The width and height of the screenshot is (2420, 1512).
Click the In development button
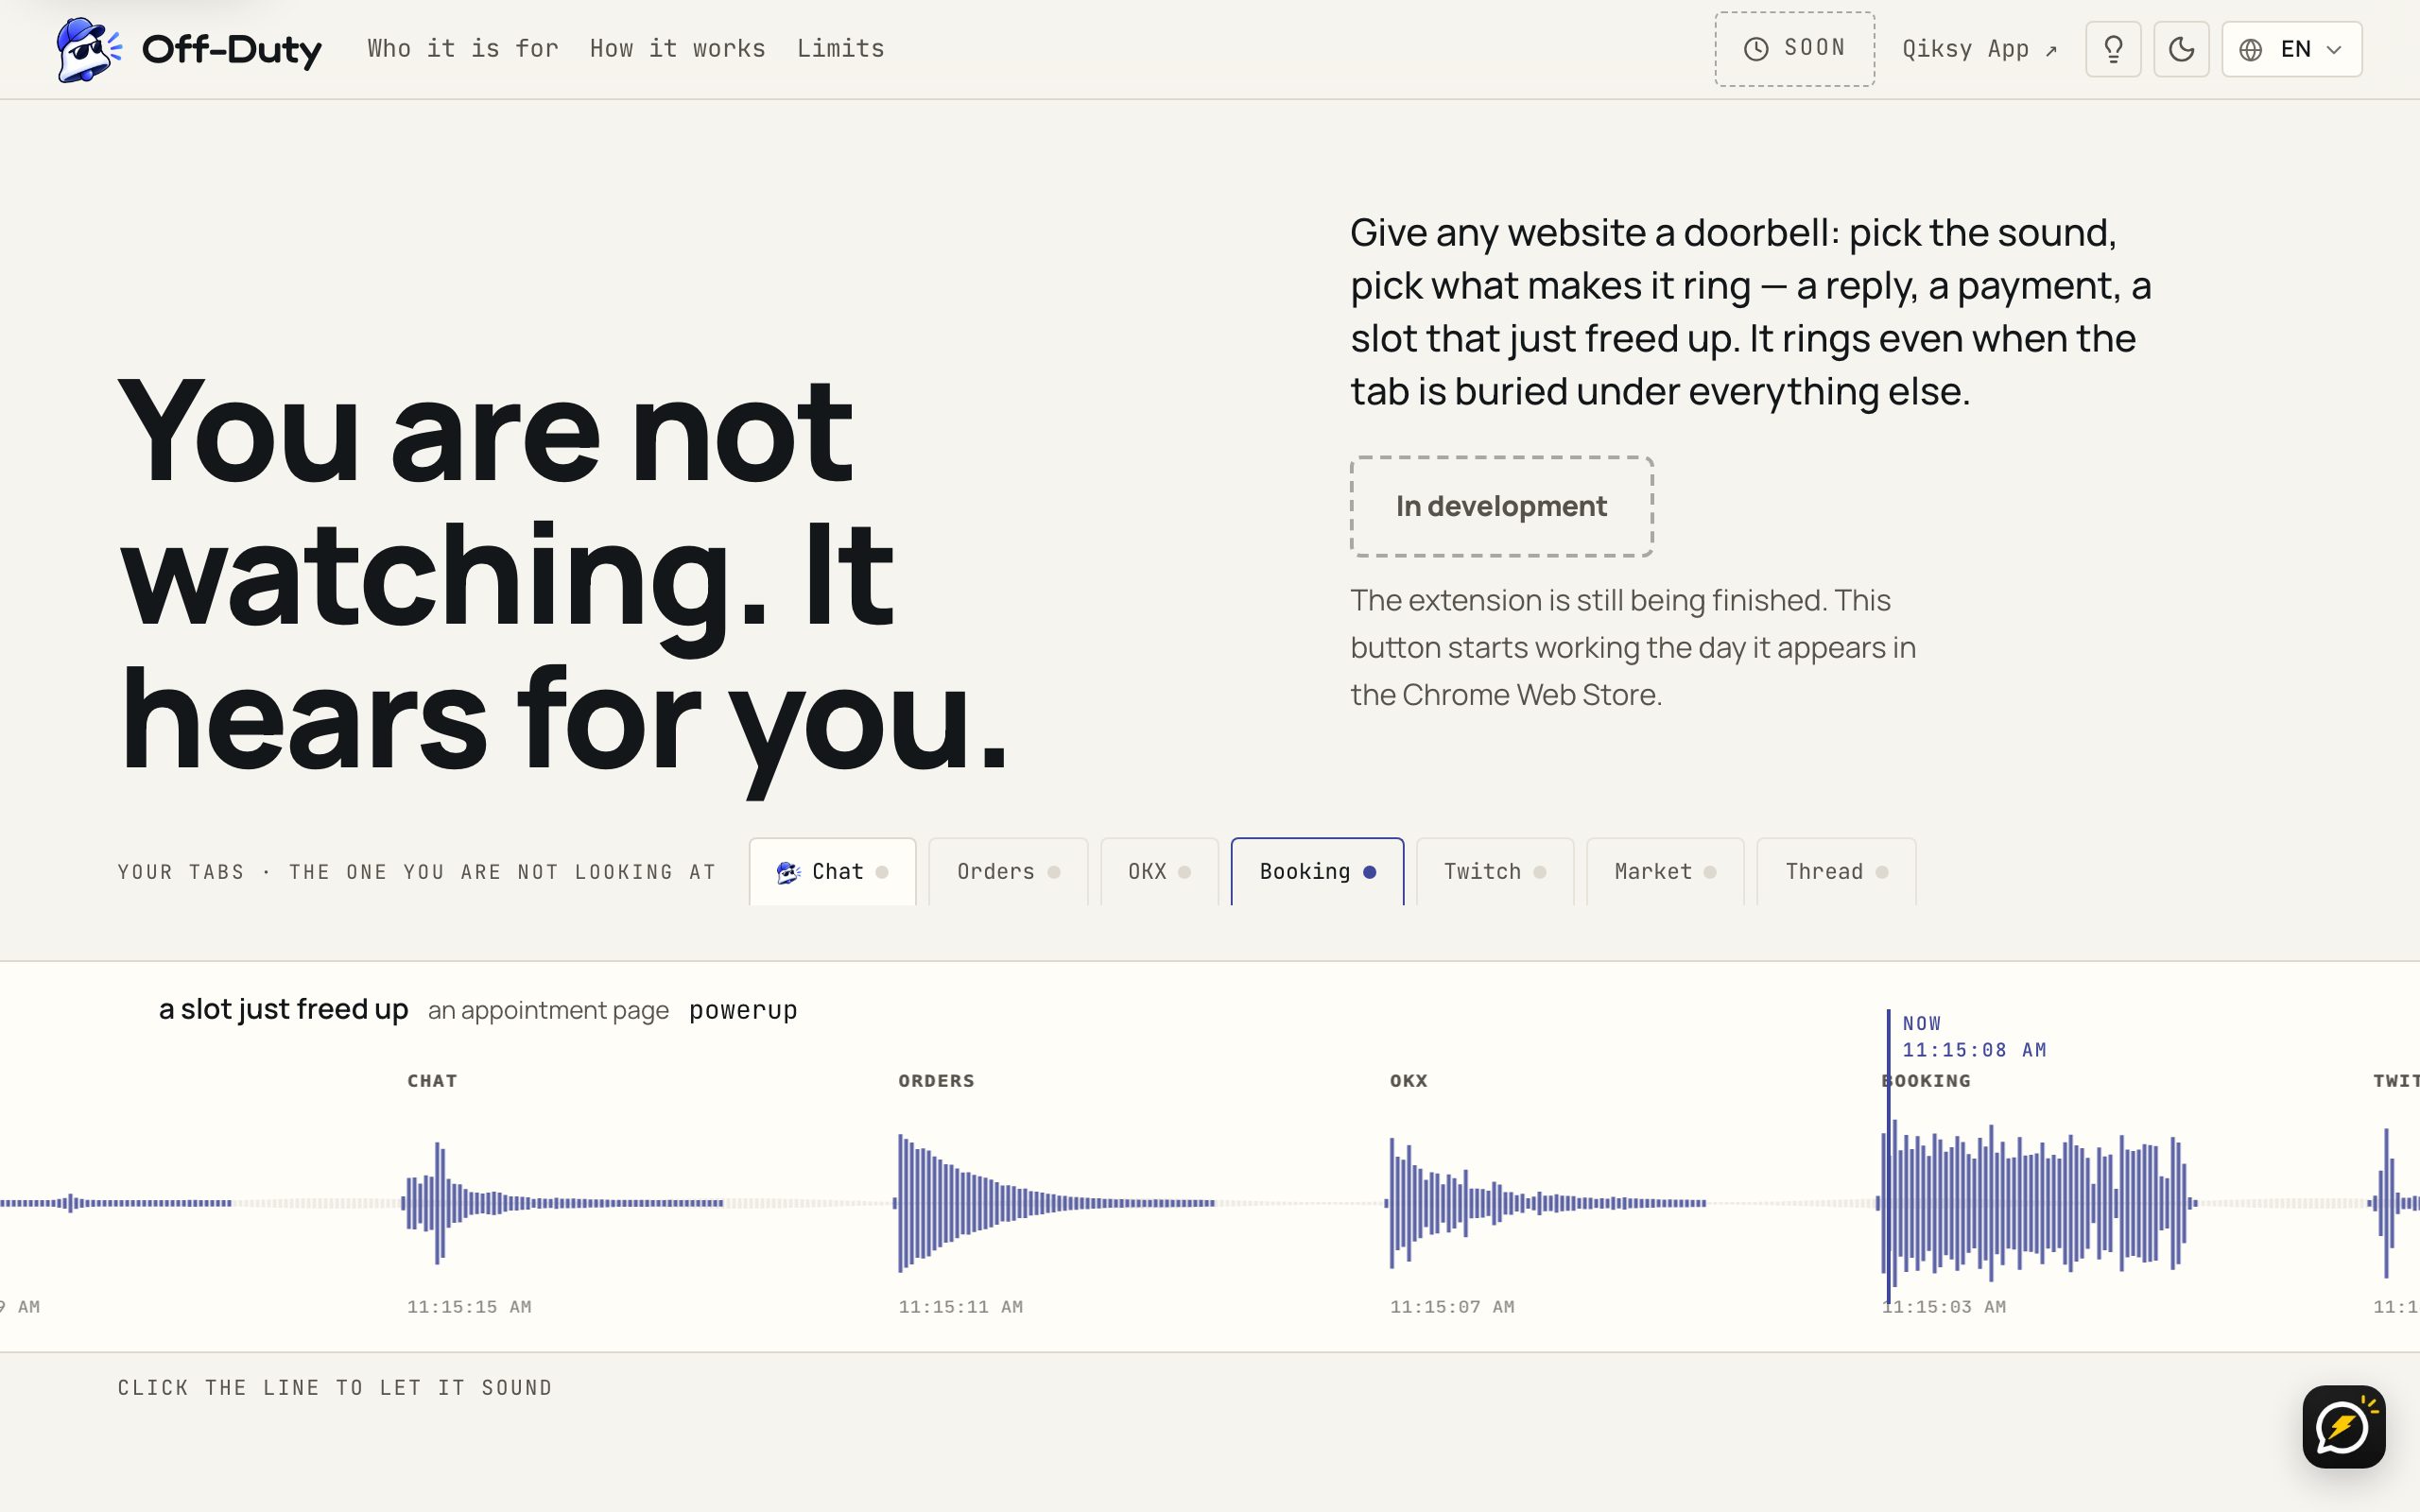pos(1501,506)
